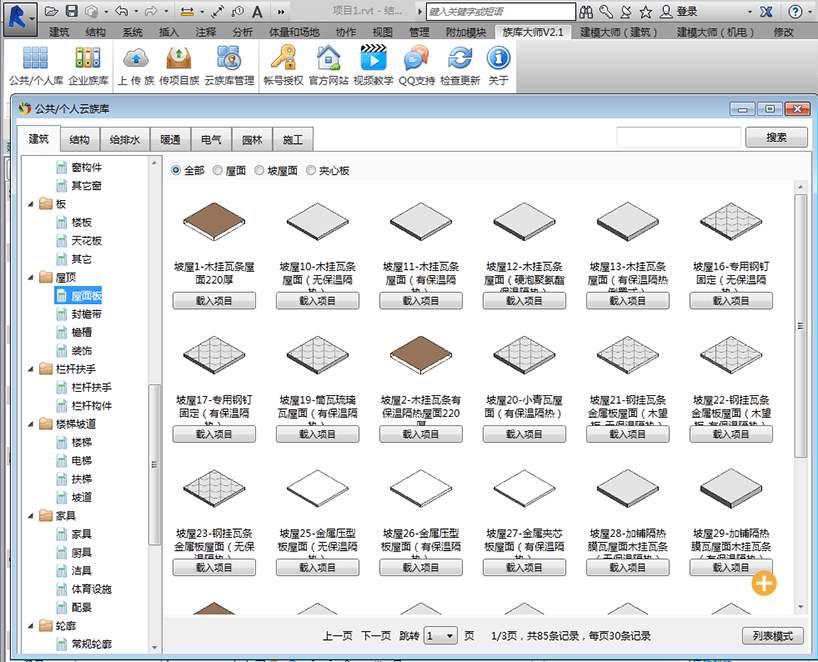Screen dimensions: 818x662
Task: Open the 跳转 page number dropdown
Action: click(x=441, y=636)
